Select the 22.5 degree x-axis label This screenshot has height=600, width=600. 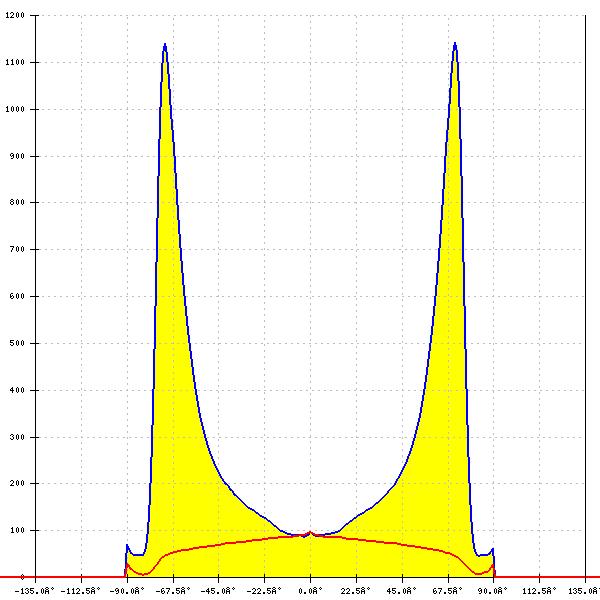356,590
